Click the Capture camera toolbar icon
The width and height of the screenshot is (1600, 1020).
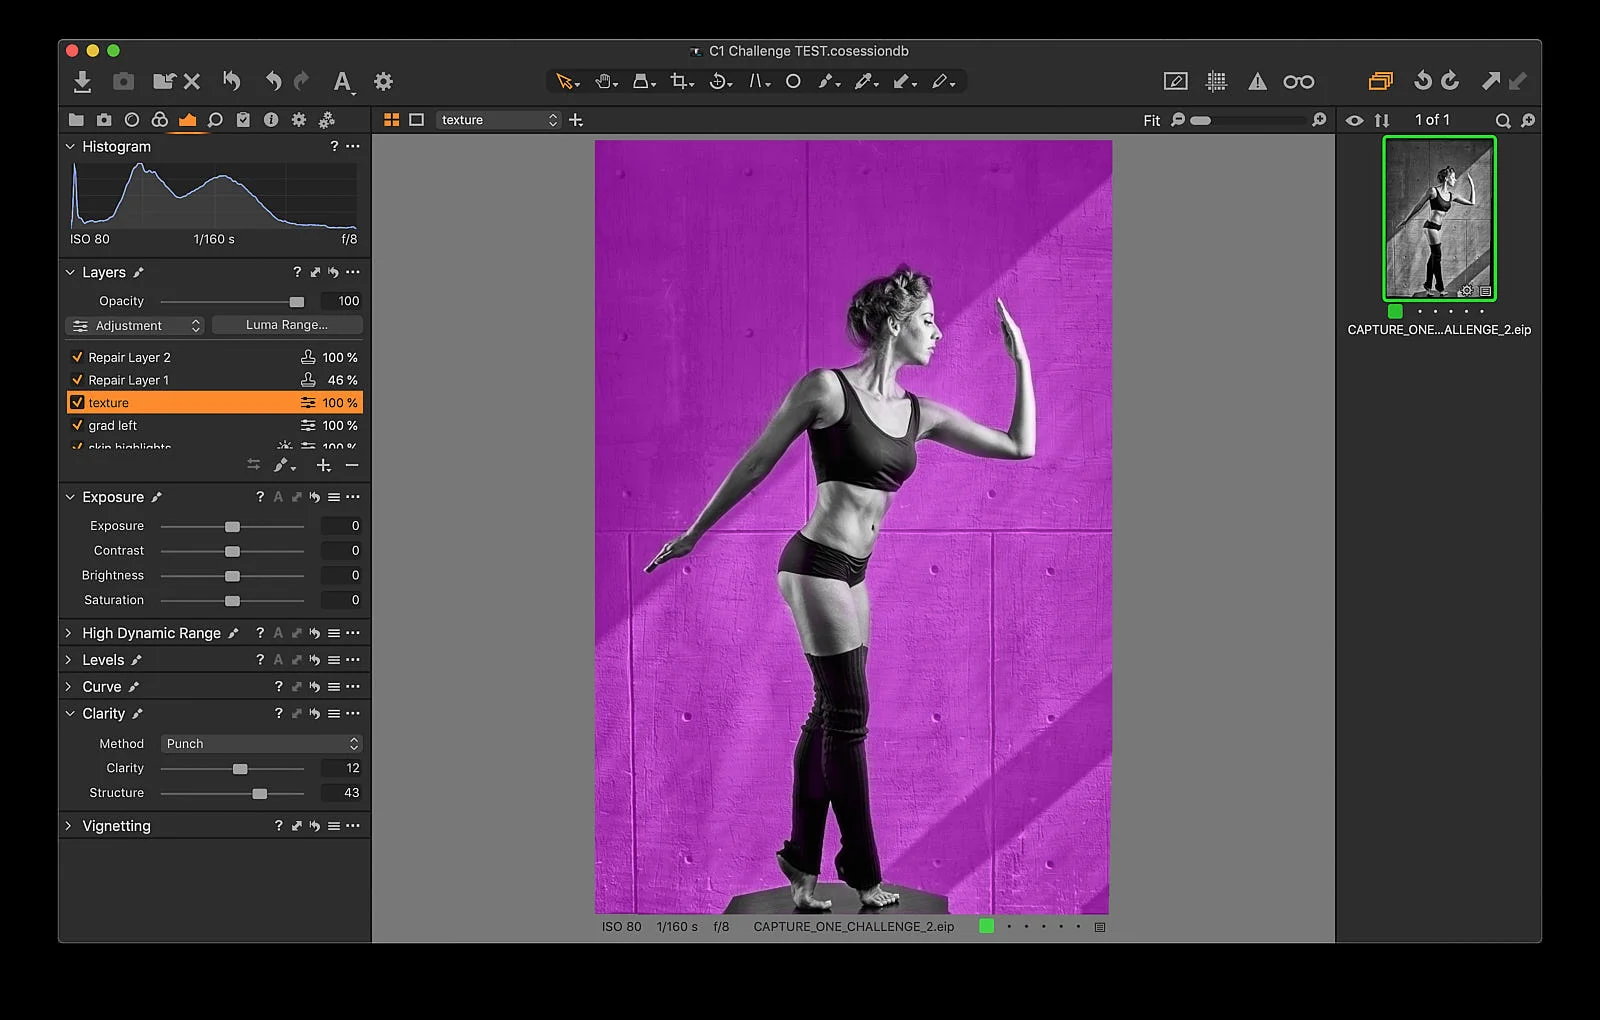pos(123,82)
